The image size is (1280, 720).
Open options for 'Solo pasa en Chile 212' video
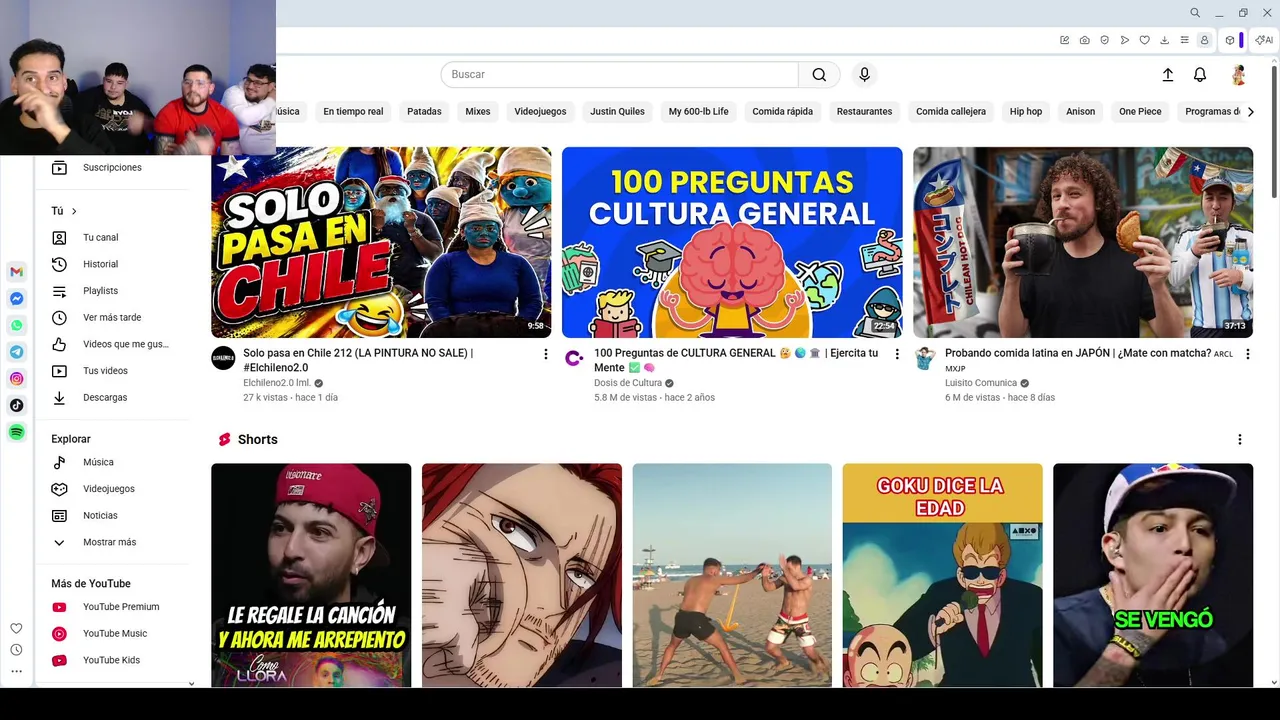tap(545, 354)
